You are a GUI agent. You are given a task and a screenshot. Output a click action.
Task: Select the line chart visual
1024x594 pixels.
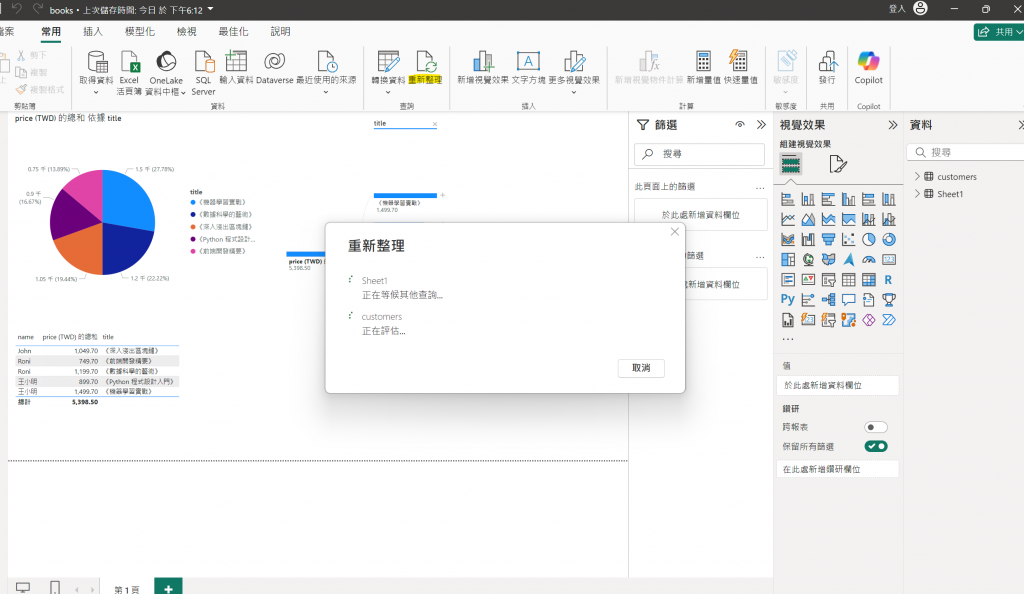pos(788,219)
